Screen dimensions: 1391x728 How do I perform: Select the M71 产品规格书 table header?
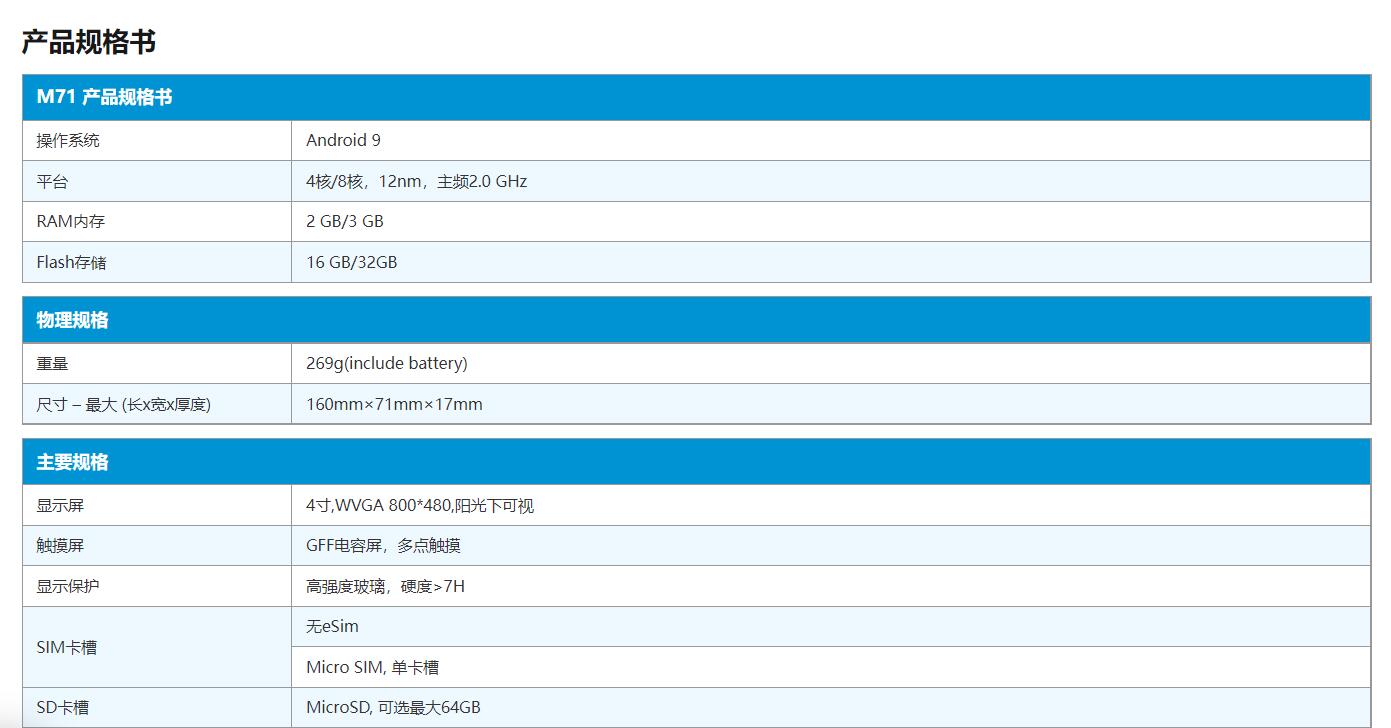pos(696,97)
